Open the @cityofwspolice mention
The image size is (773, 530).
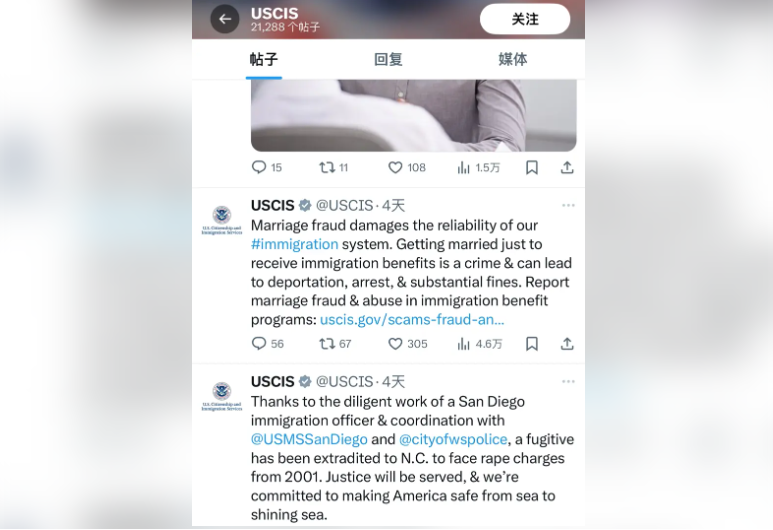click(x=453, y=439)
